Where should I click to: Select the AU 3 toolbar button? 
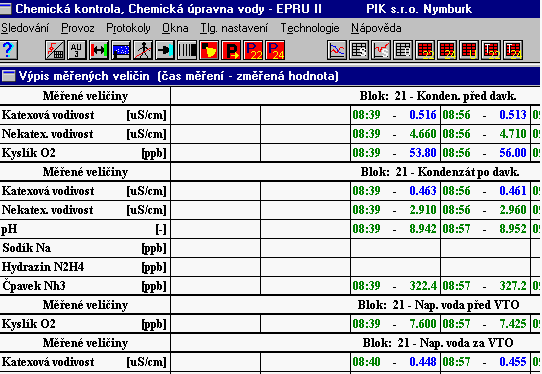click(x=77, y=50)
